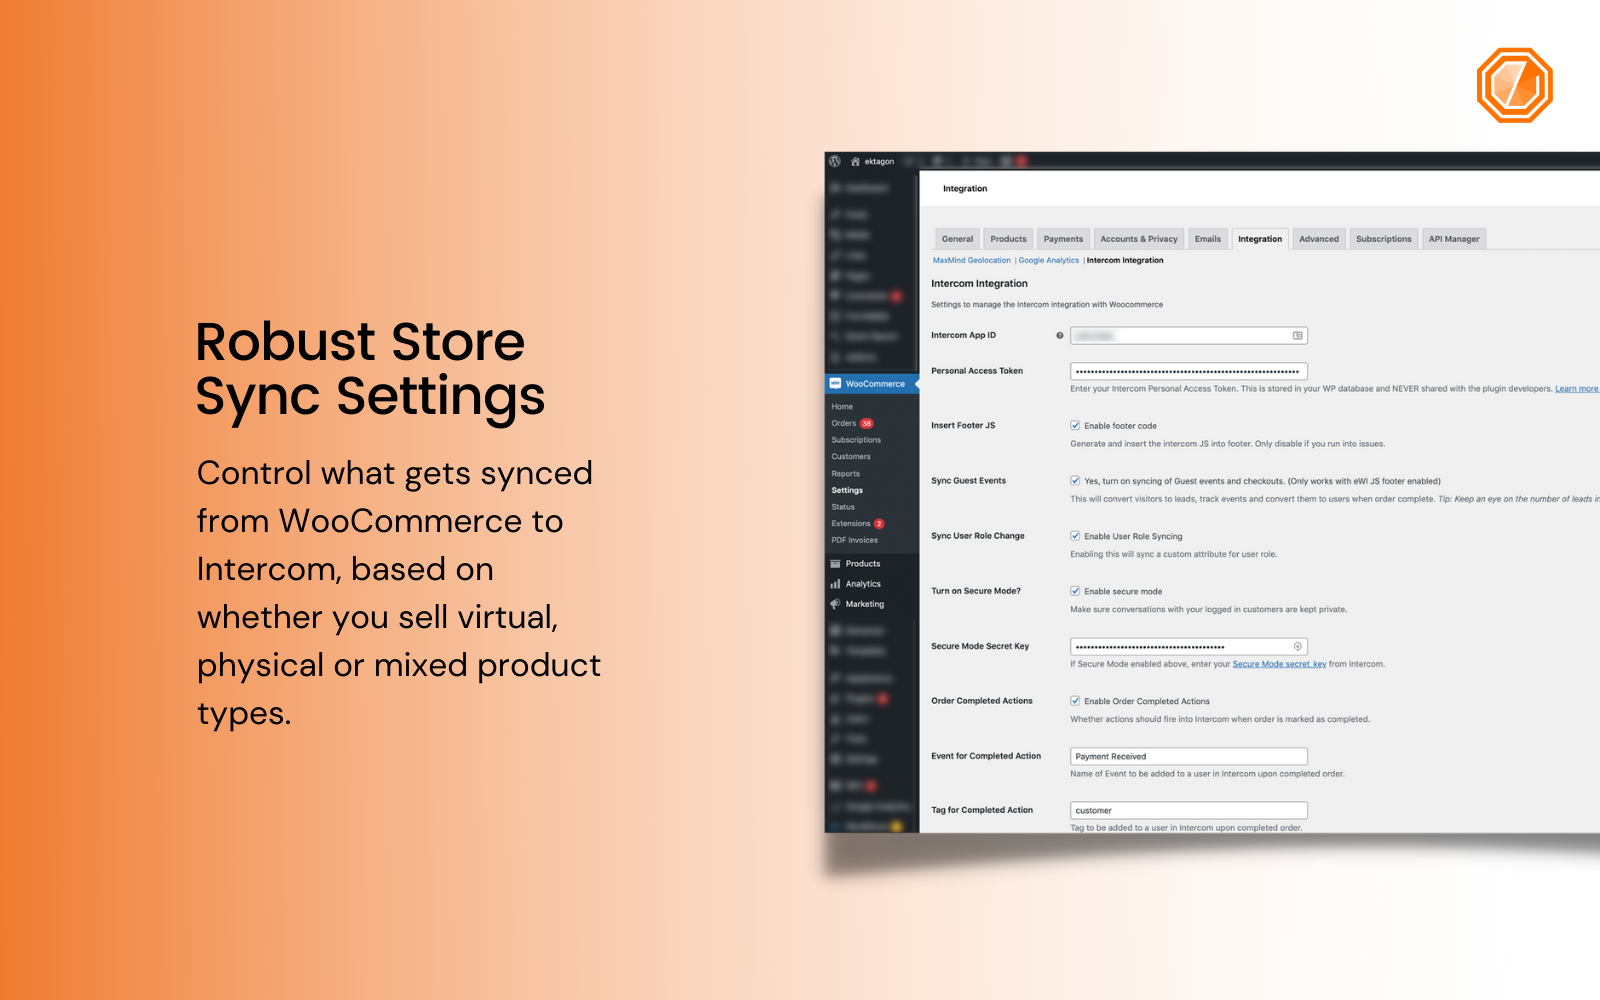Select the Products box icon in sidebar
1600x1000 pixels.
click(836, 563)
